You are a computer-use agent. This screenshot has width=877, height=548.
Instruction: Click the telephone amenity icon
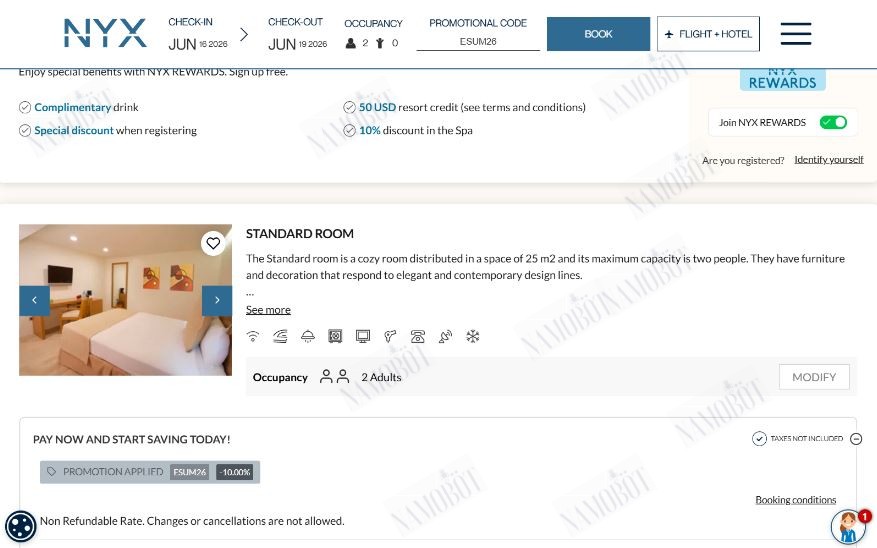coord(418,336)
